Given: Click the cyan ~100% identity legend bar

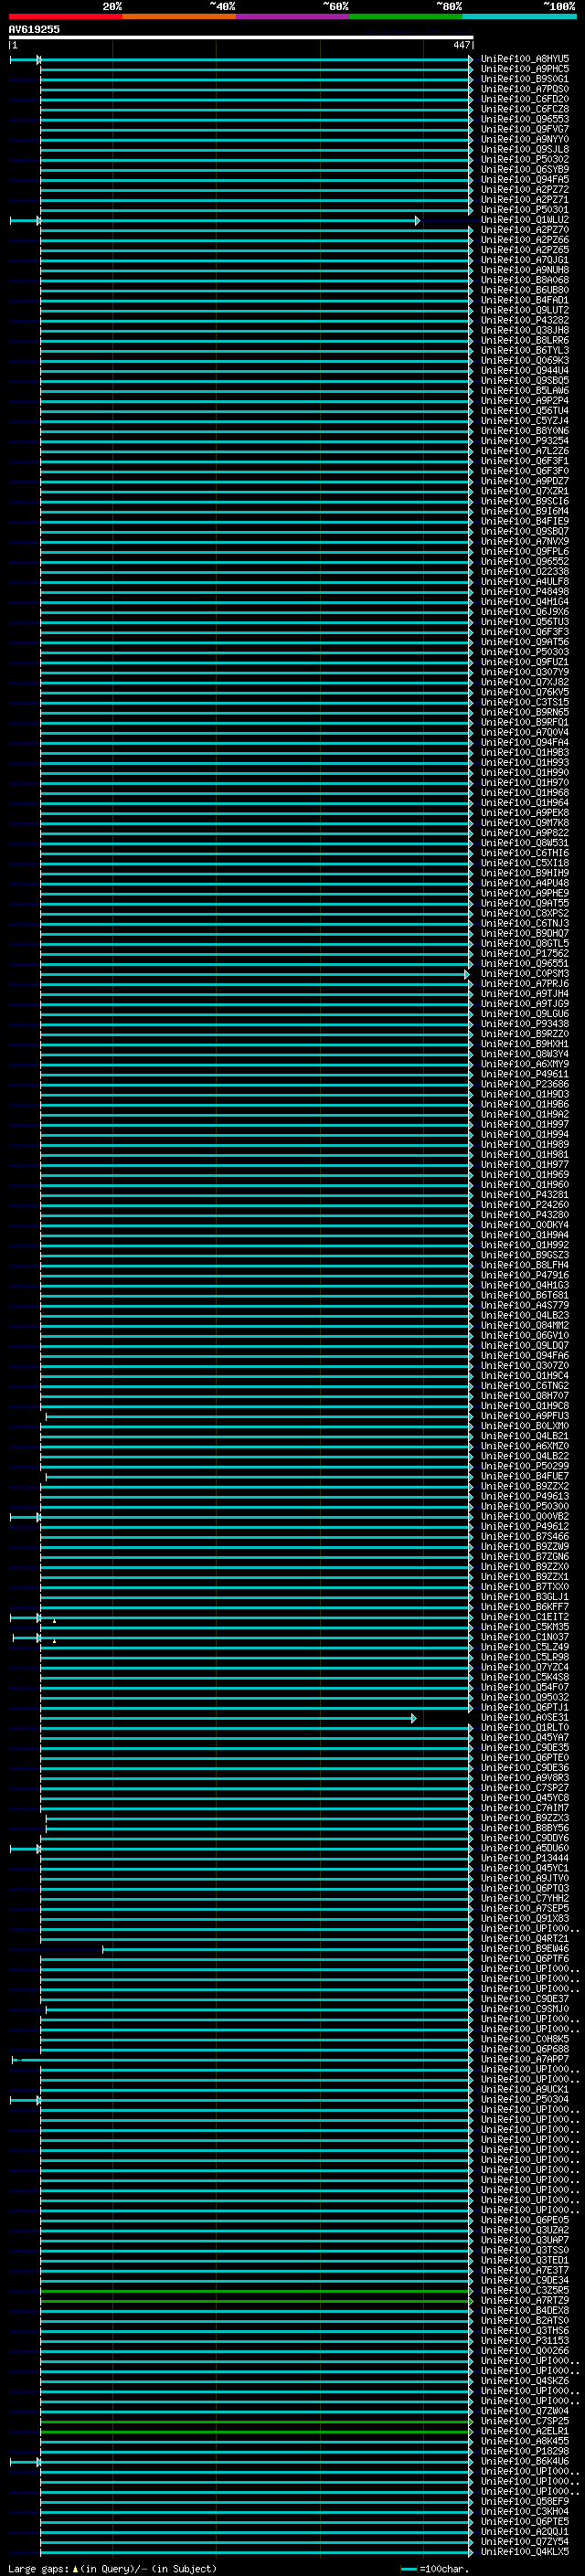Looking at the screenshot, I should (520, 16).
